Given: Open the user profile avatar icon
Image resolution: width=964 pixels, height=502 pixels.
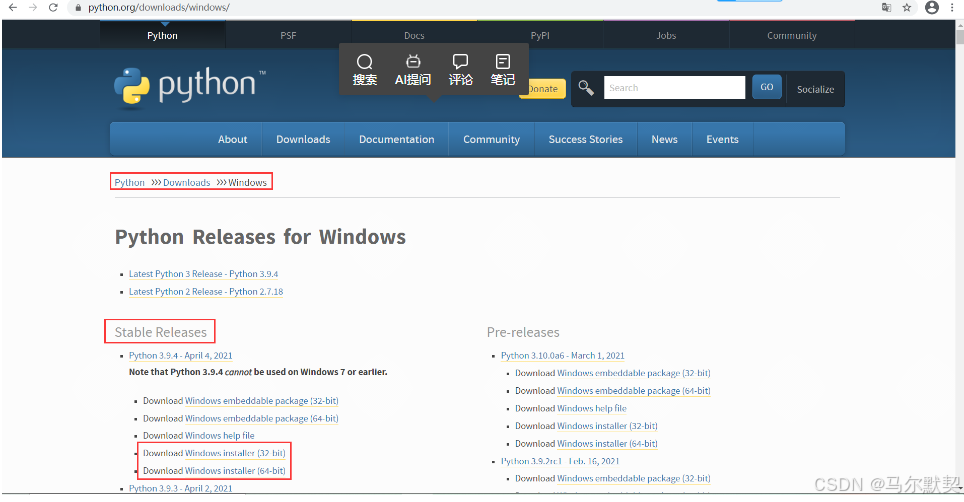Looking at the screenshot, I should tap(932, 7).
